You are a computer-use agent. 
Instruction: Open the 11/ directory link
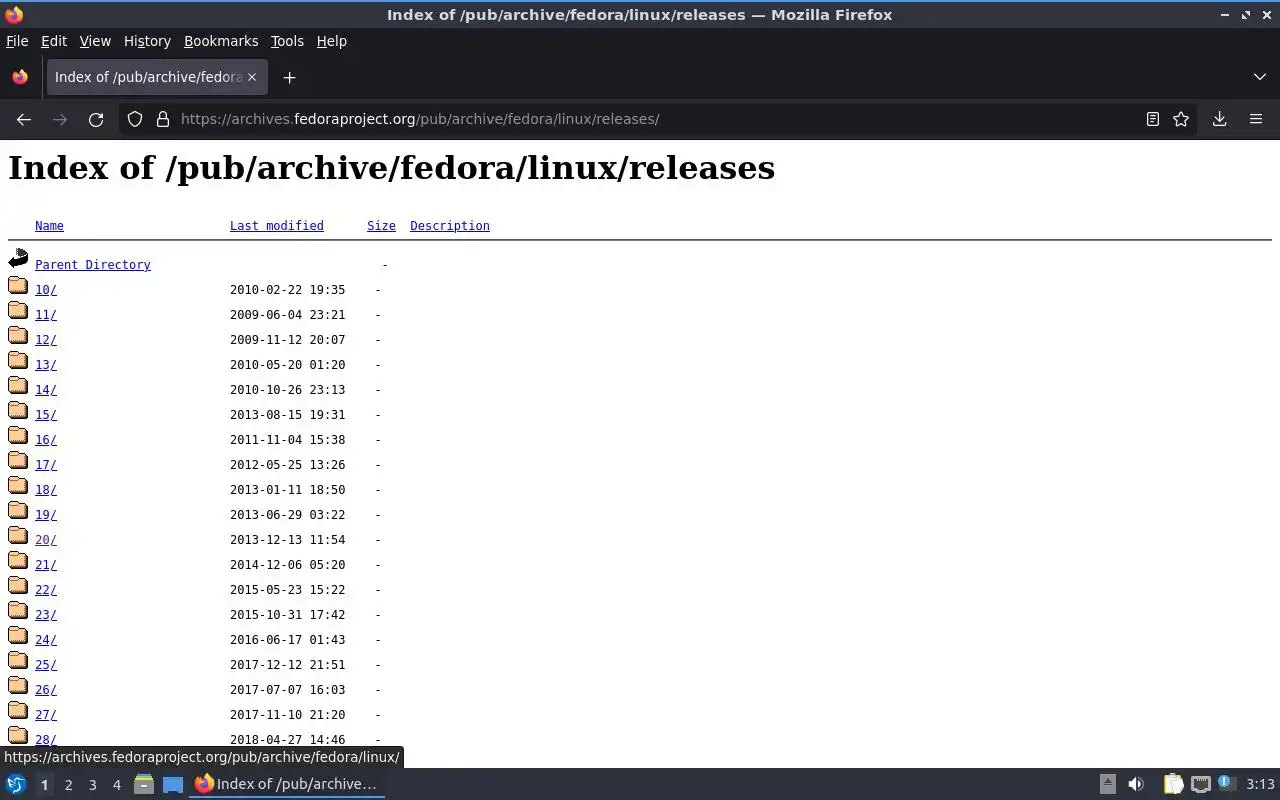pyautogui.click(x=46, y=315)
